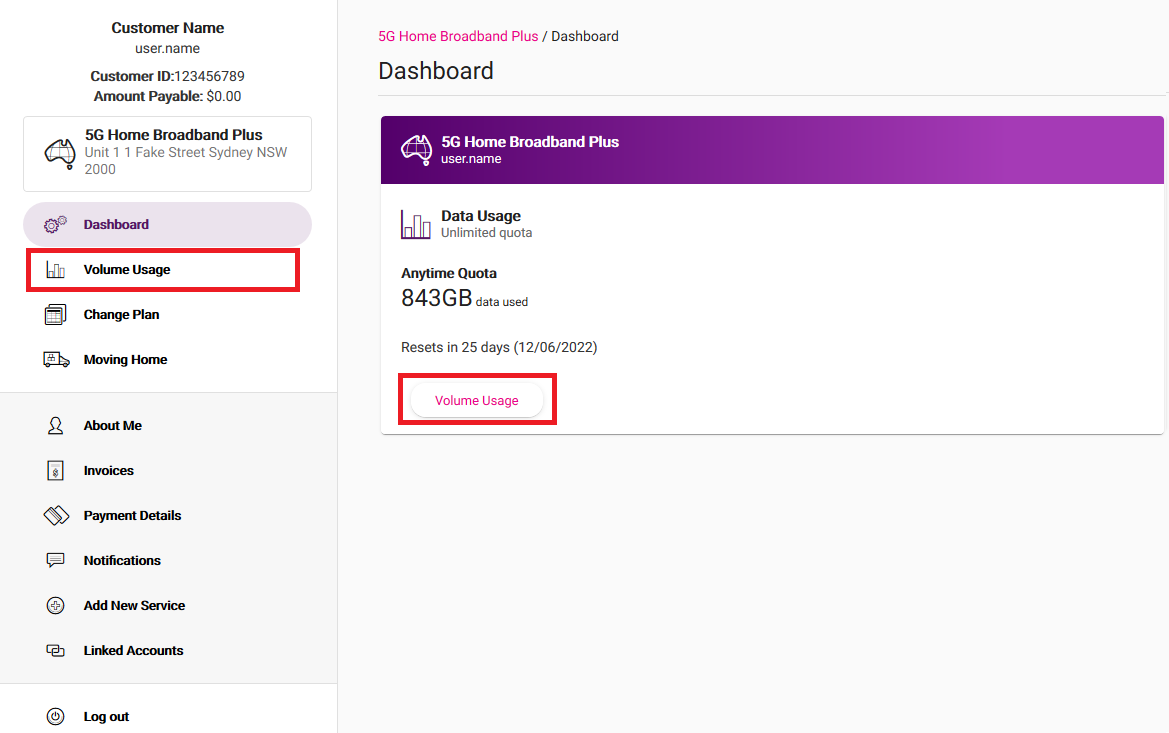Follow the 5G Home Broadband Plus breadcrumb link
1169x733 pixels.
[458, 37]
